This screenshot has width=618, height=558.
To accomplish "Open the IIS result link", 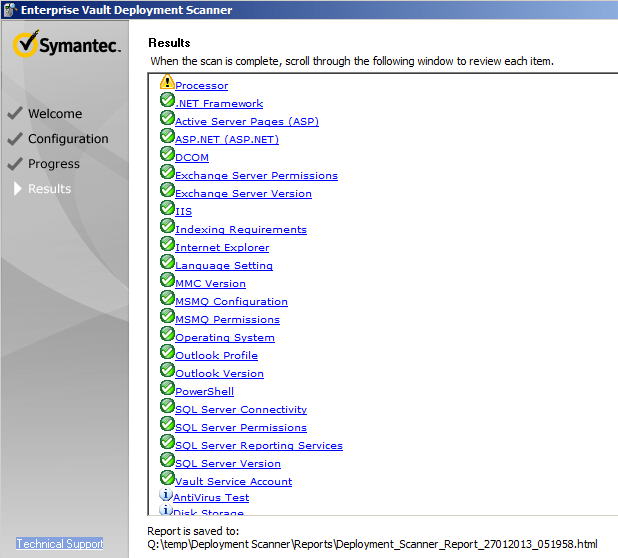I will coord(183,212).
